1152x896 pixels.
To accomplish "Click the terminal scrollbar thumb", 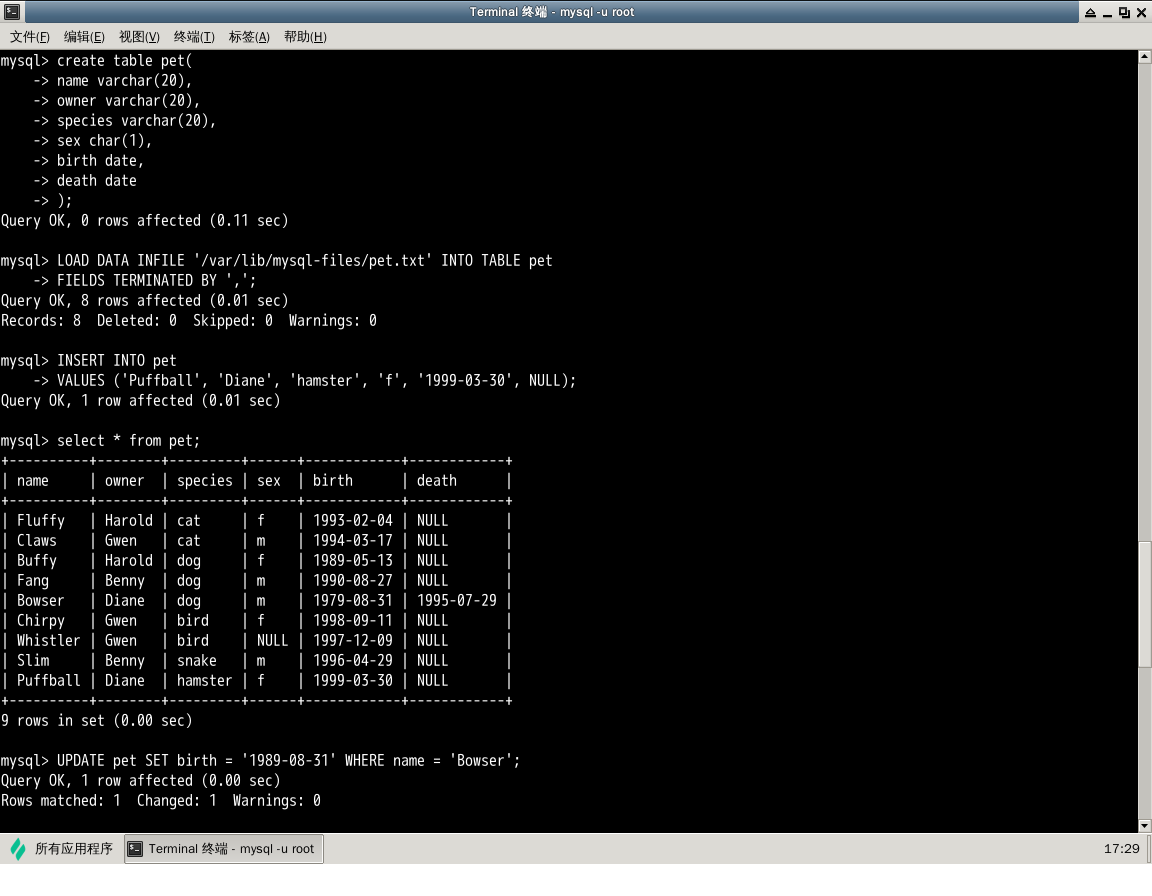I will click(x=1145, y=605).
